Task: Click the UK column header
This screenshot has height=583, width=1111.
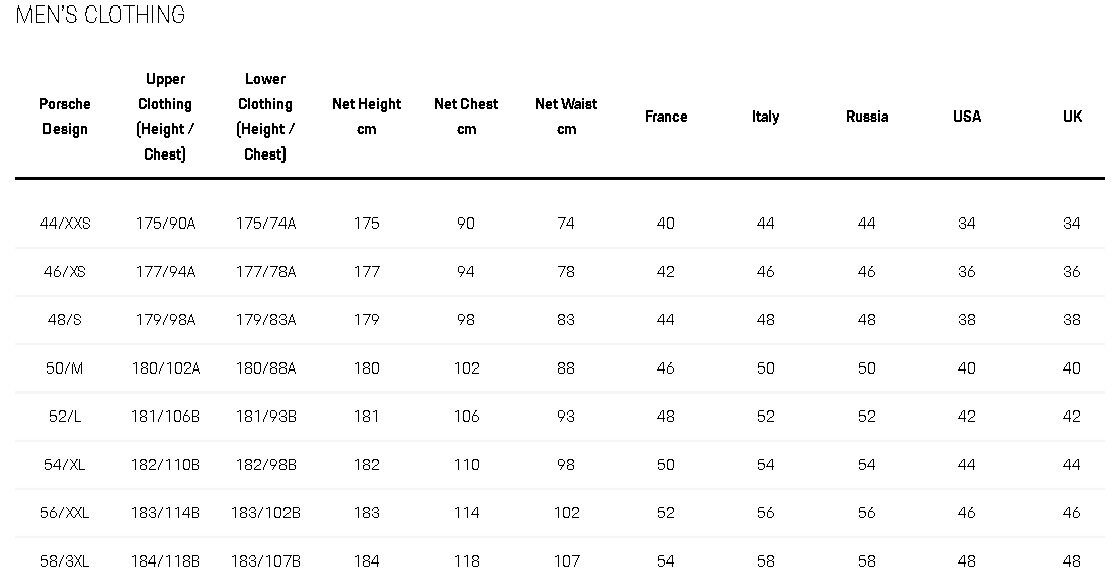Action: 1072,116
